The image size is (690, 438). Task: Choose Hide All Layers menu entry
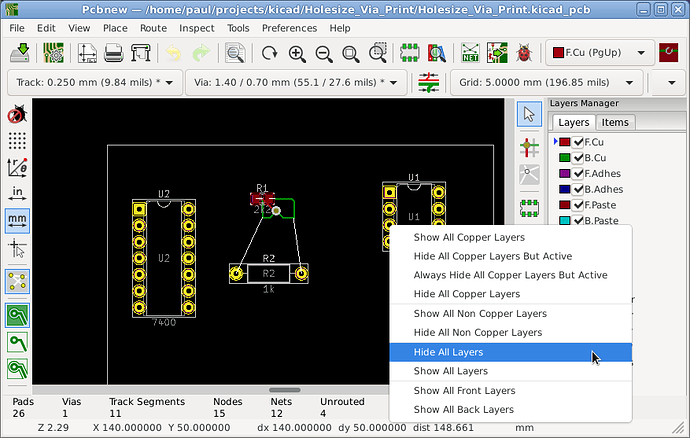point(511,352)
